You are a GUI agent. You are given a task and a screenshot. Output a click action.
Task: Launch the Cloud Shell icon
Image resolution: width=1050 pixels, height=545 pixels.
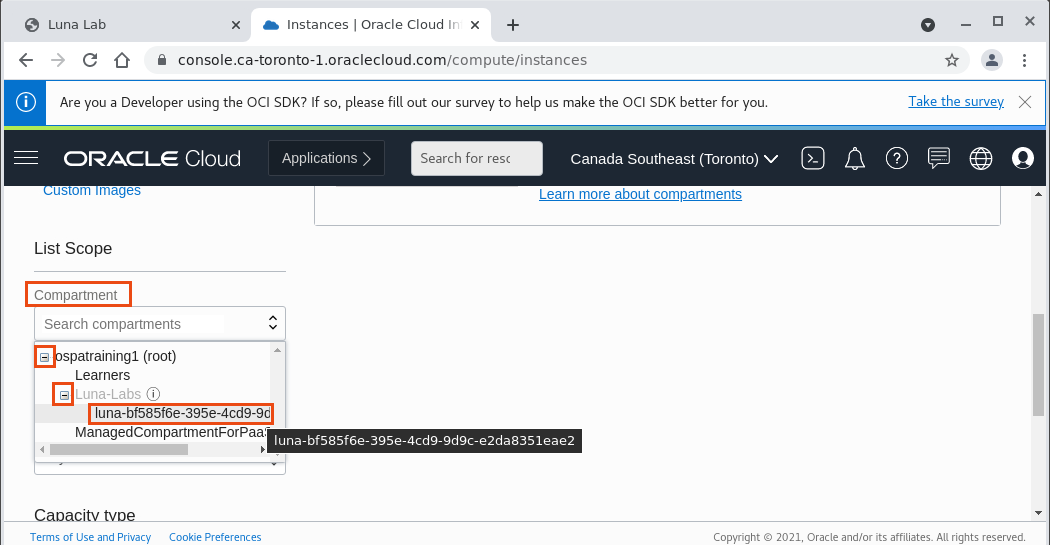[812, 159]
